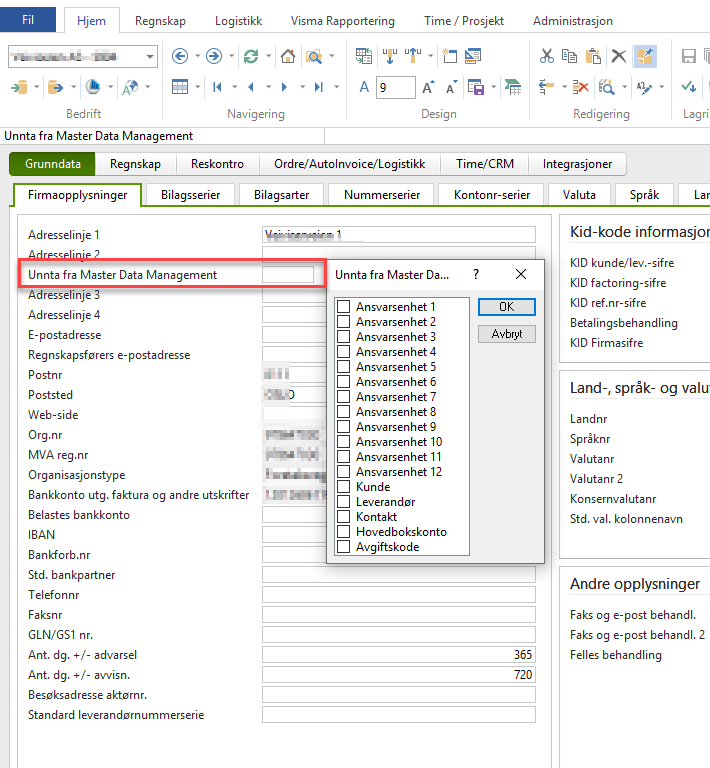Viewport: 710px width, 768px height.
Task: Click the font size field showing 9
Action: (396, 88)
